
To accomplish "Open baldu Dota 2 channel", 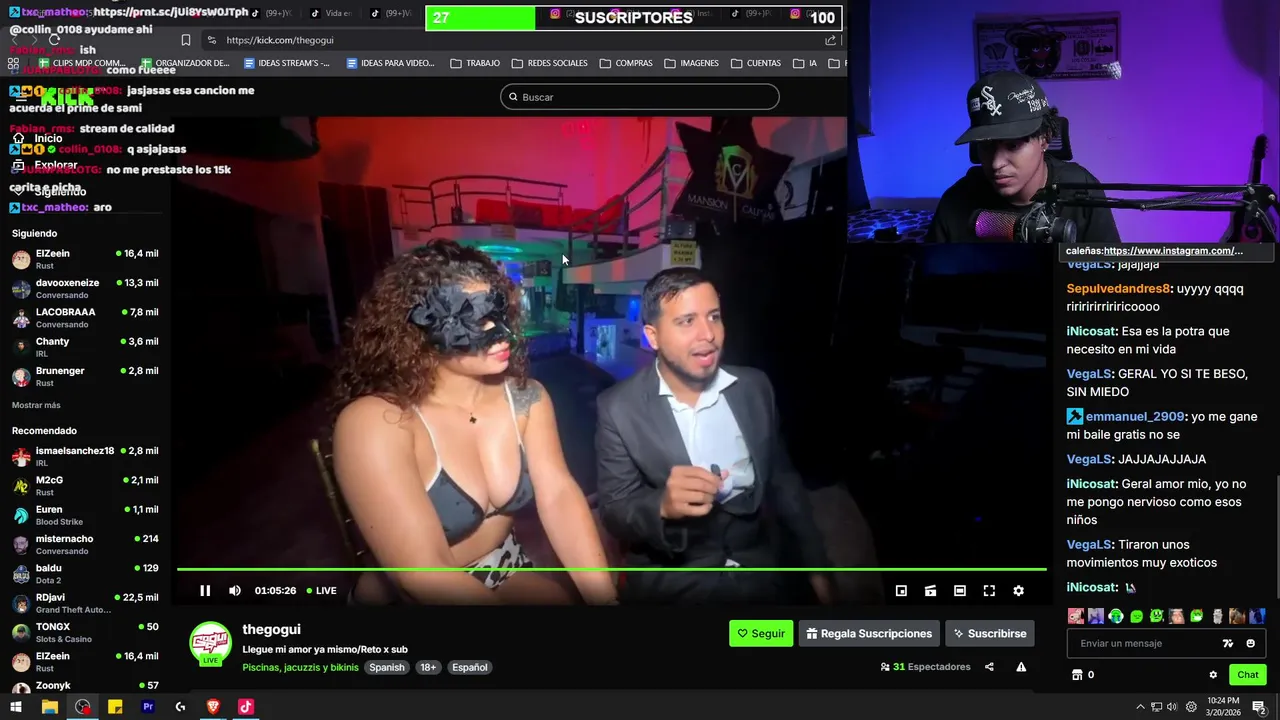I will pos(85,574).
